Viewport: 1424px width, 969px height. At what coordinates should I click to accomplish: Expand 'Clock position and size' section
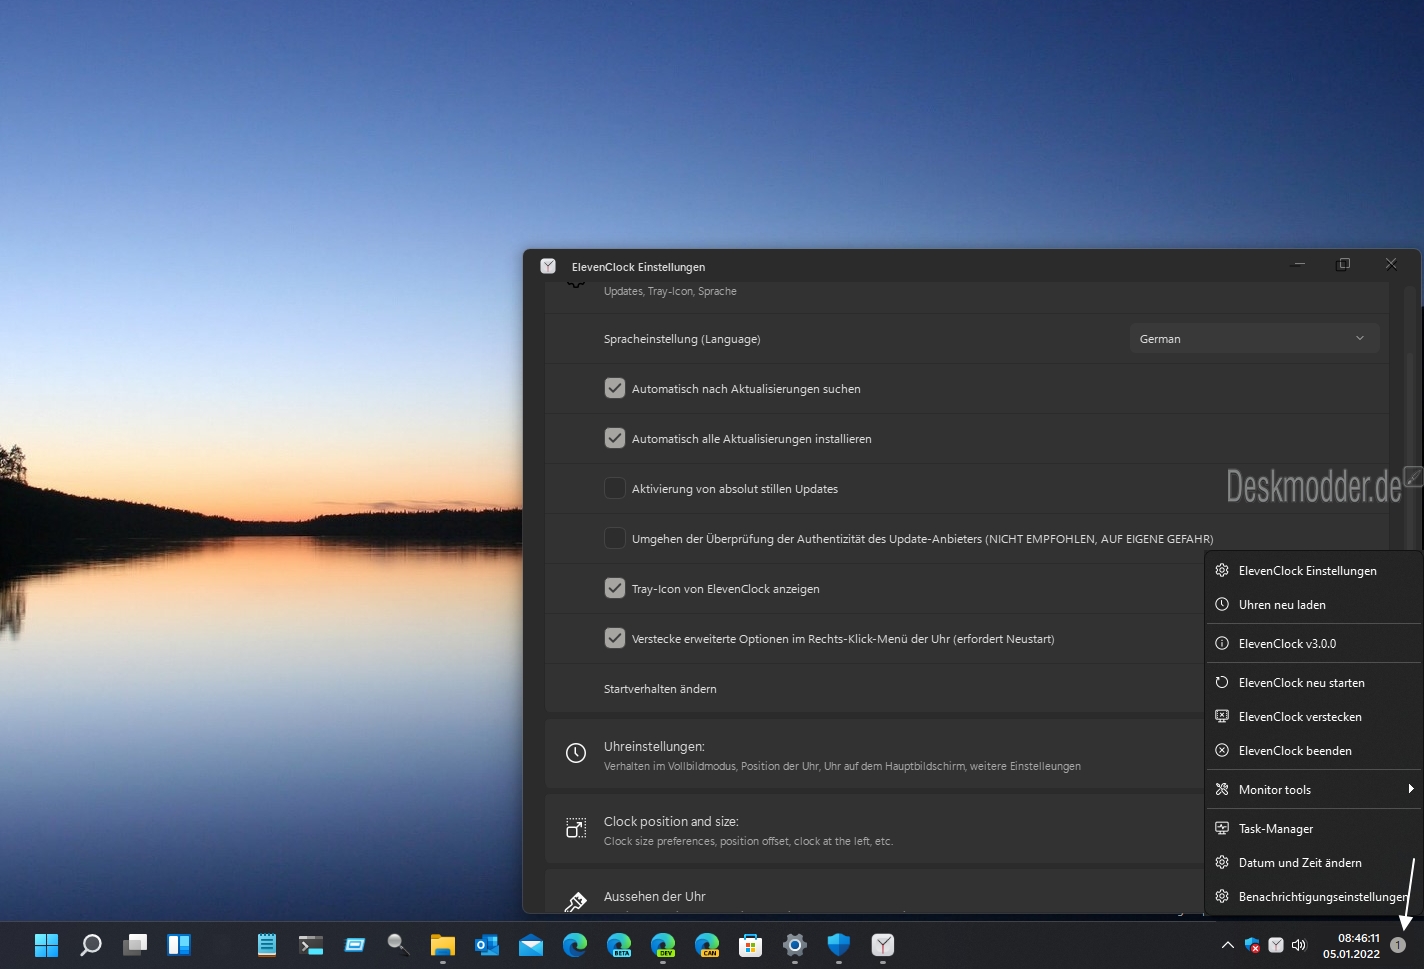point(874,830)
